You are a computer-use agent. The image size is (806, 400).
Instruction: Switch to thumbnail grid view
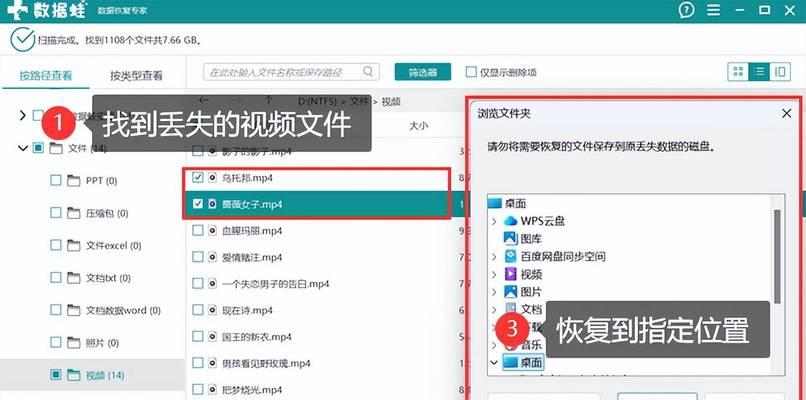click(x=738, y=72)
